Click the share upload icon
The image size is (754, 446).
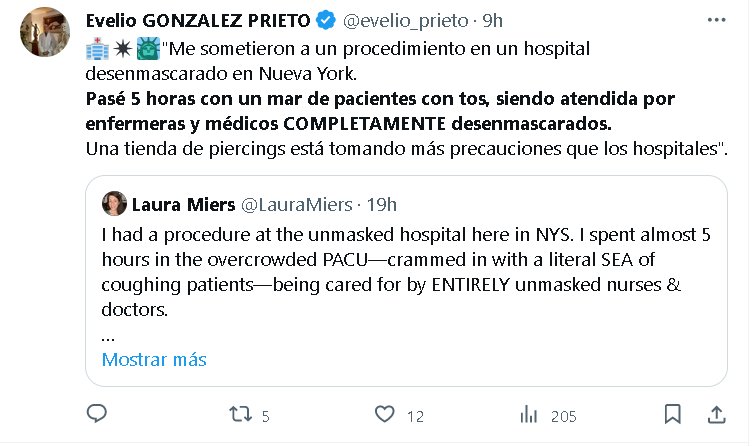pos(717,414)
